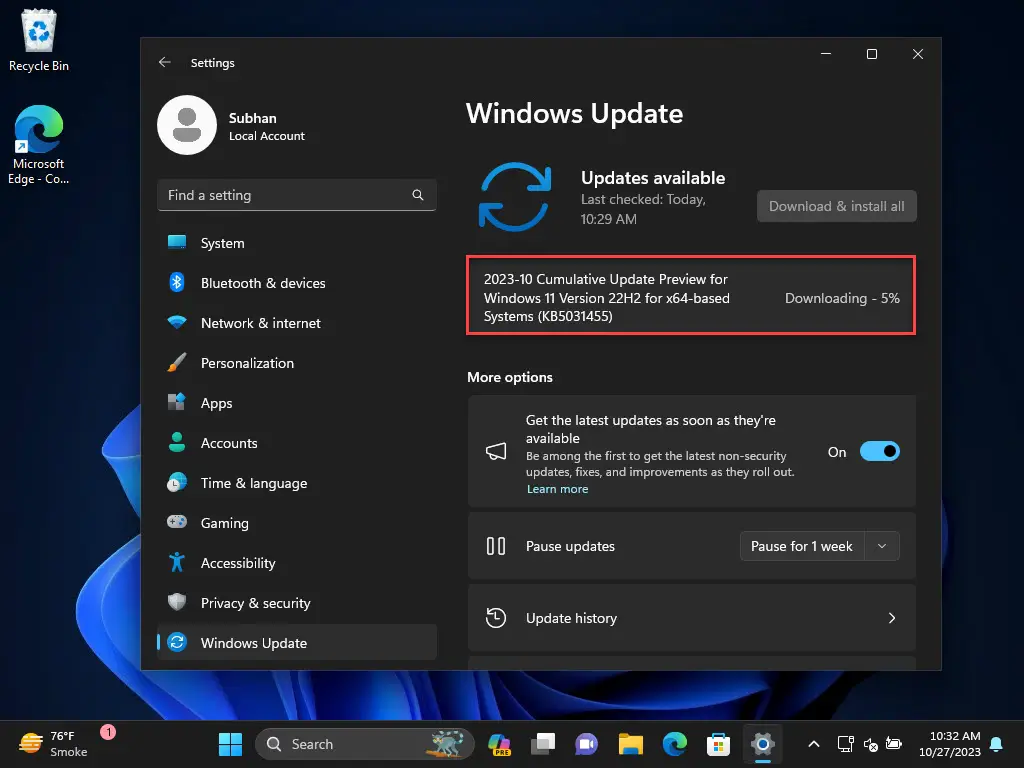Click the Personalization paintbrush icon
The width and height of the screenshot is (1024, 768).
(177, 362)
